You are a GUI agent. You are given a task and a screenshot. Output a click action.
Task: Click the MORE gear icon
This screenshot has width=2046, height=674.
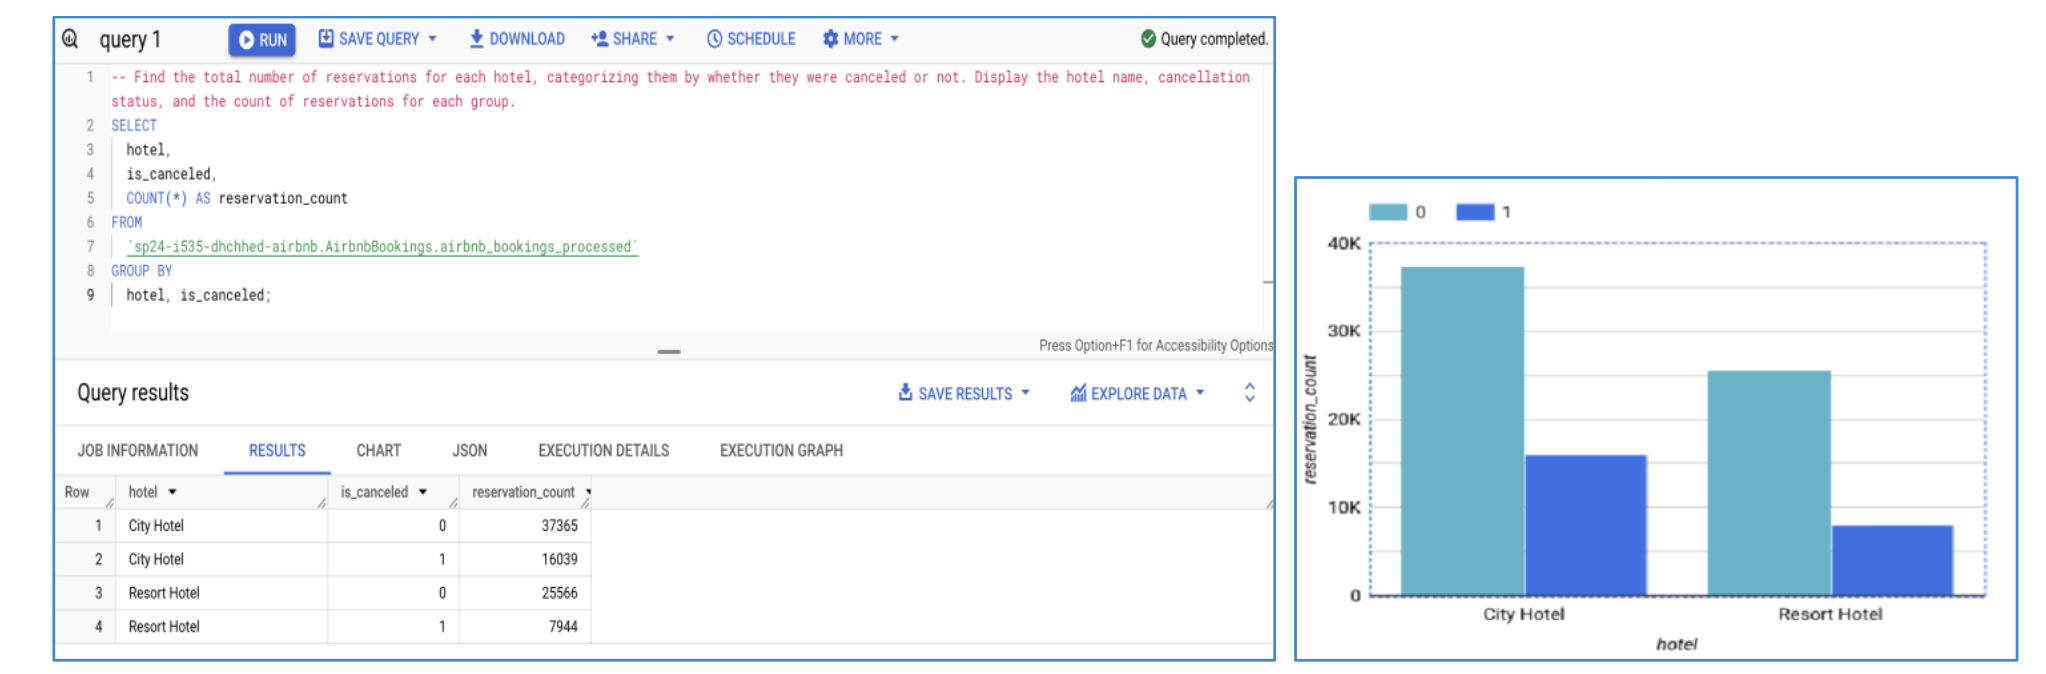point(830,39)
